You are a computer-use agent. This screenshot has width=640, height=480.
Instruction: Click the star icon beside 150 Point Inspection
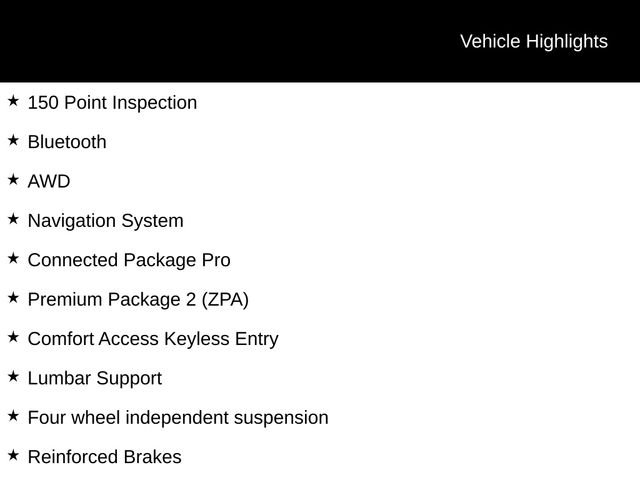tap(13, 101)
